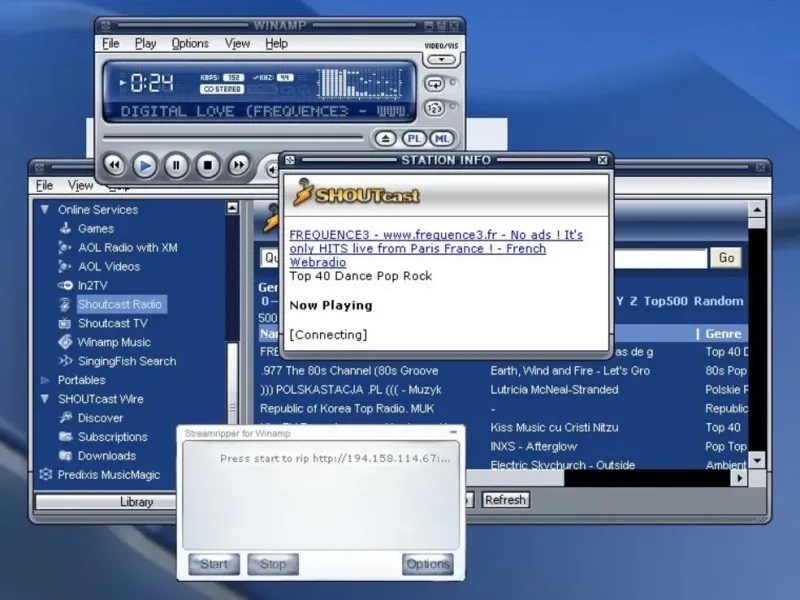The image size is (800, 600).
Task: Click station list scroll up arrow
Action: (757, 209)
